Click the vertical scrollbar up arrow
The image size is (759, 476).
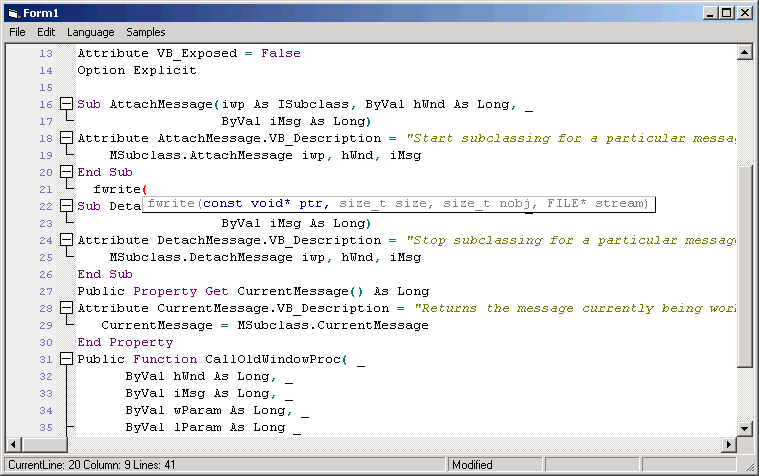(x=745, y=53)
